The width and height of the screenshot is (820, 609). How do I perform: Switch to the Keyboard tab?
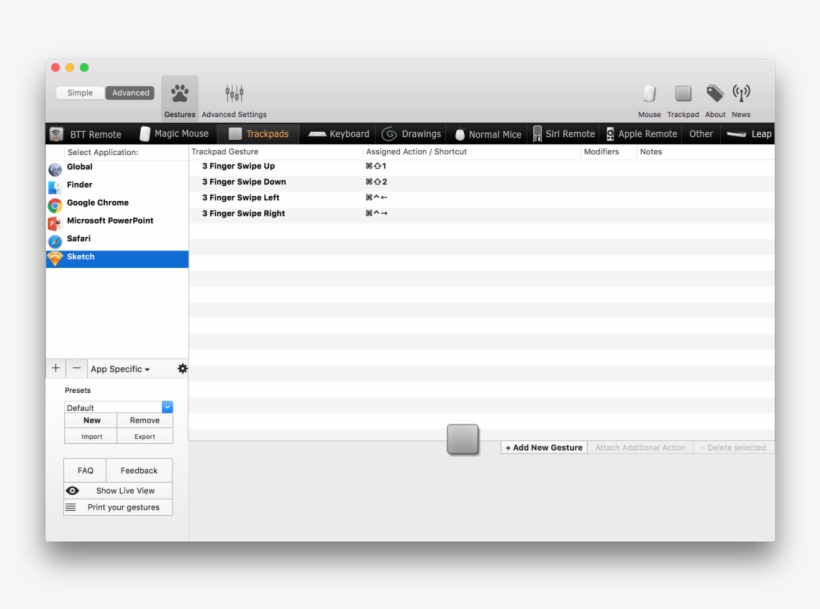tap(339, 134)
